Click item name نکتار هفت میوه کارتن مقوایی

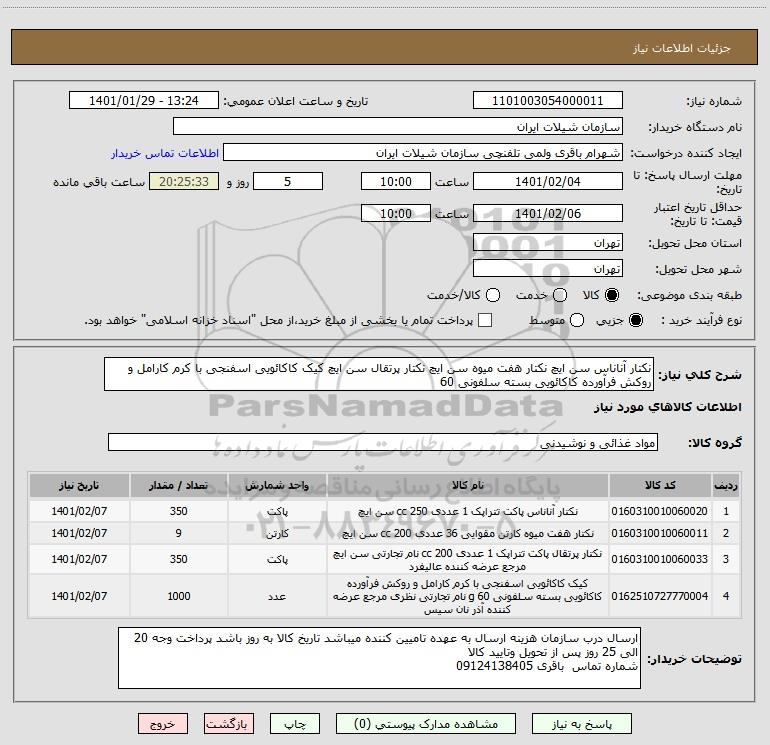coord(468,533)
